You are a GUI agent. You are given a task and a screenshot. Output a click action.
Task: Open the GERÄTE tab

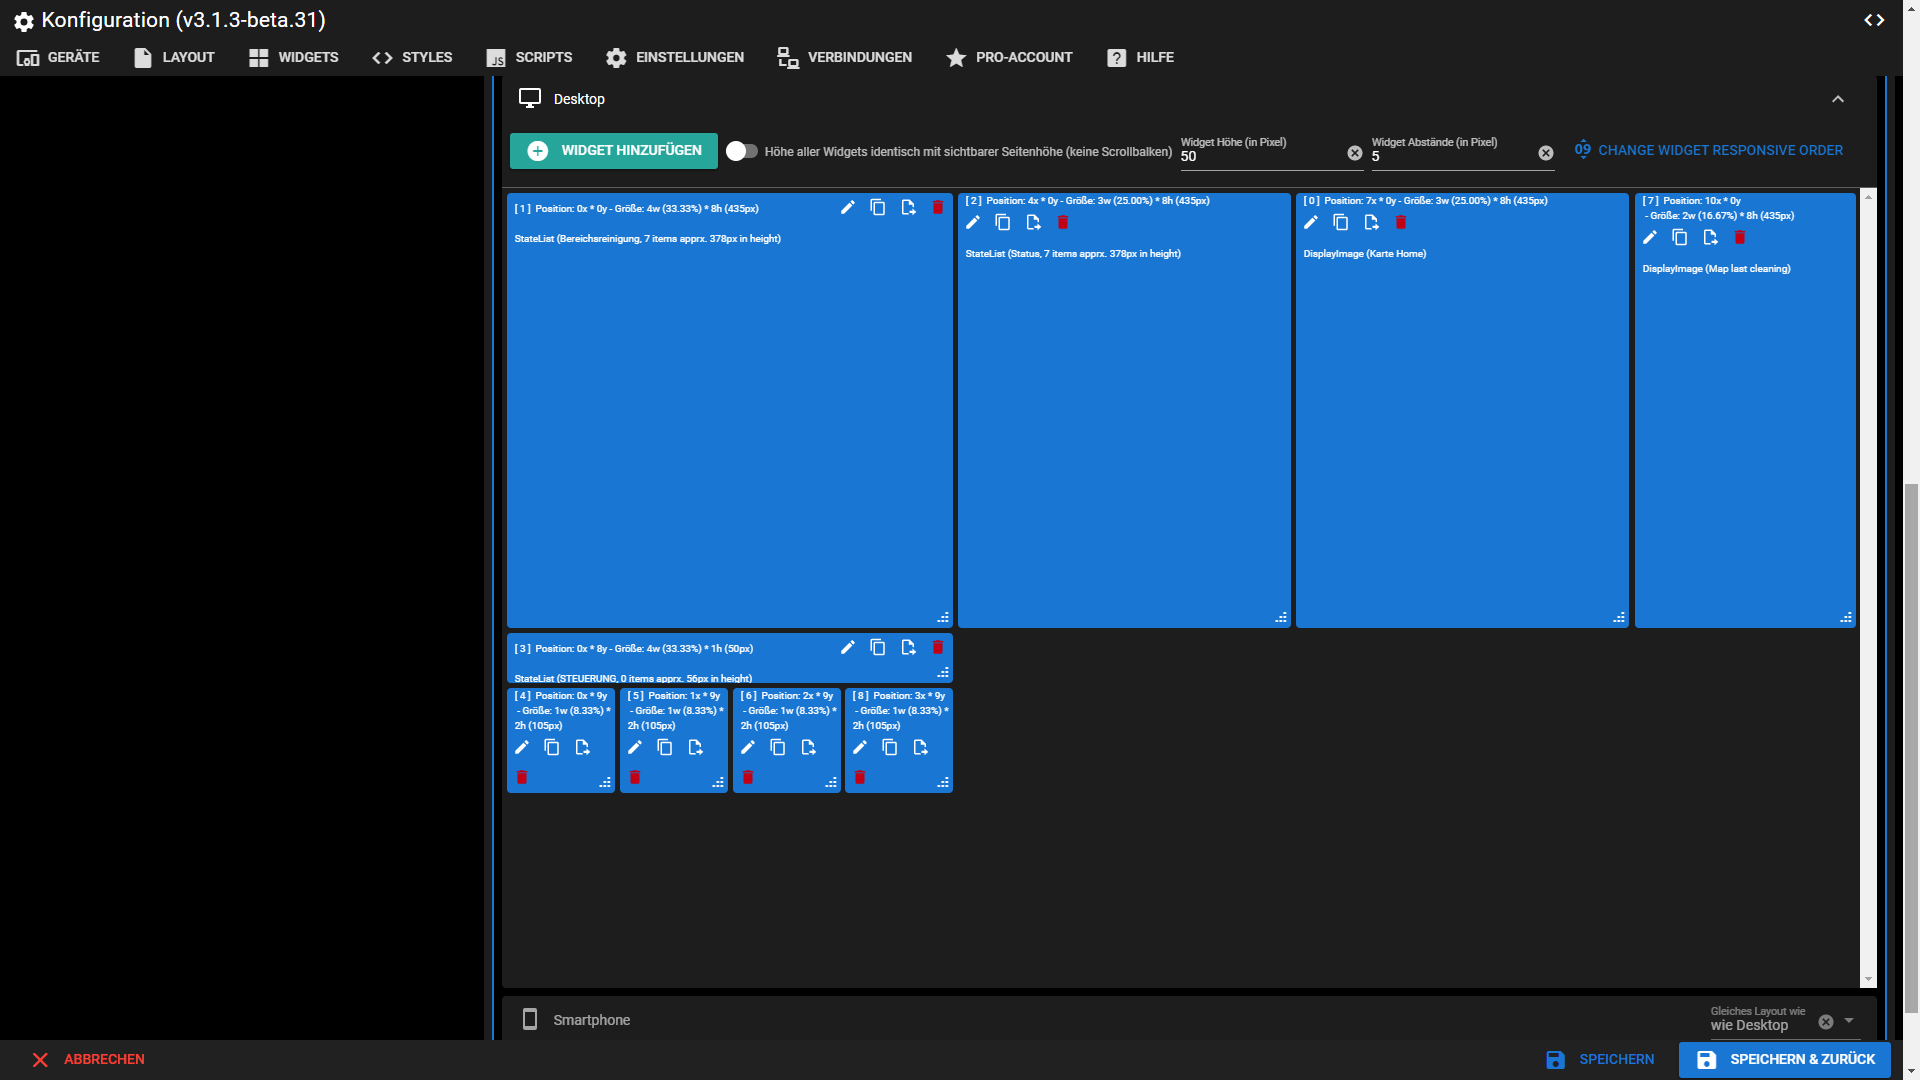[x=58, y=58]
